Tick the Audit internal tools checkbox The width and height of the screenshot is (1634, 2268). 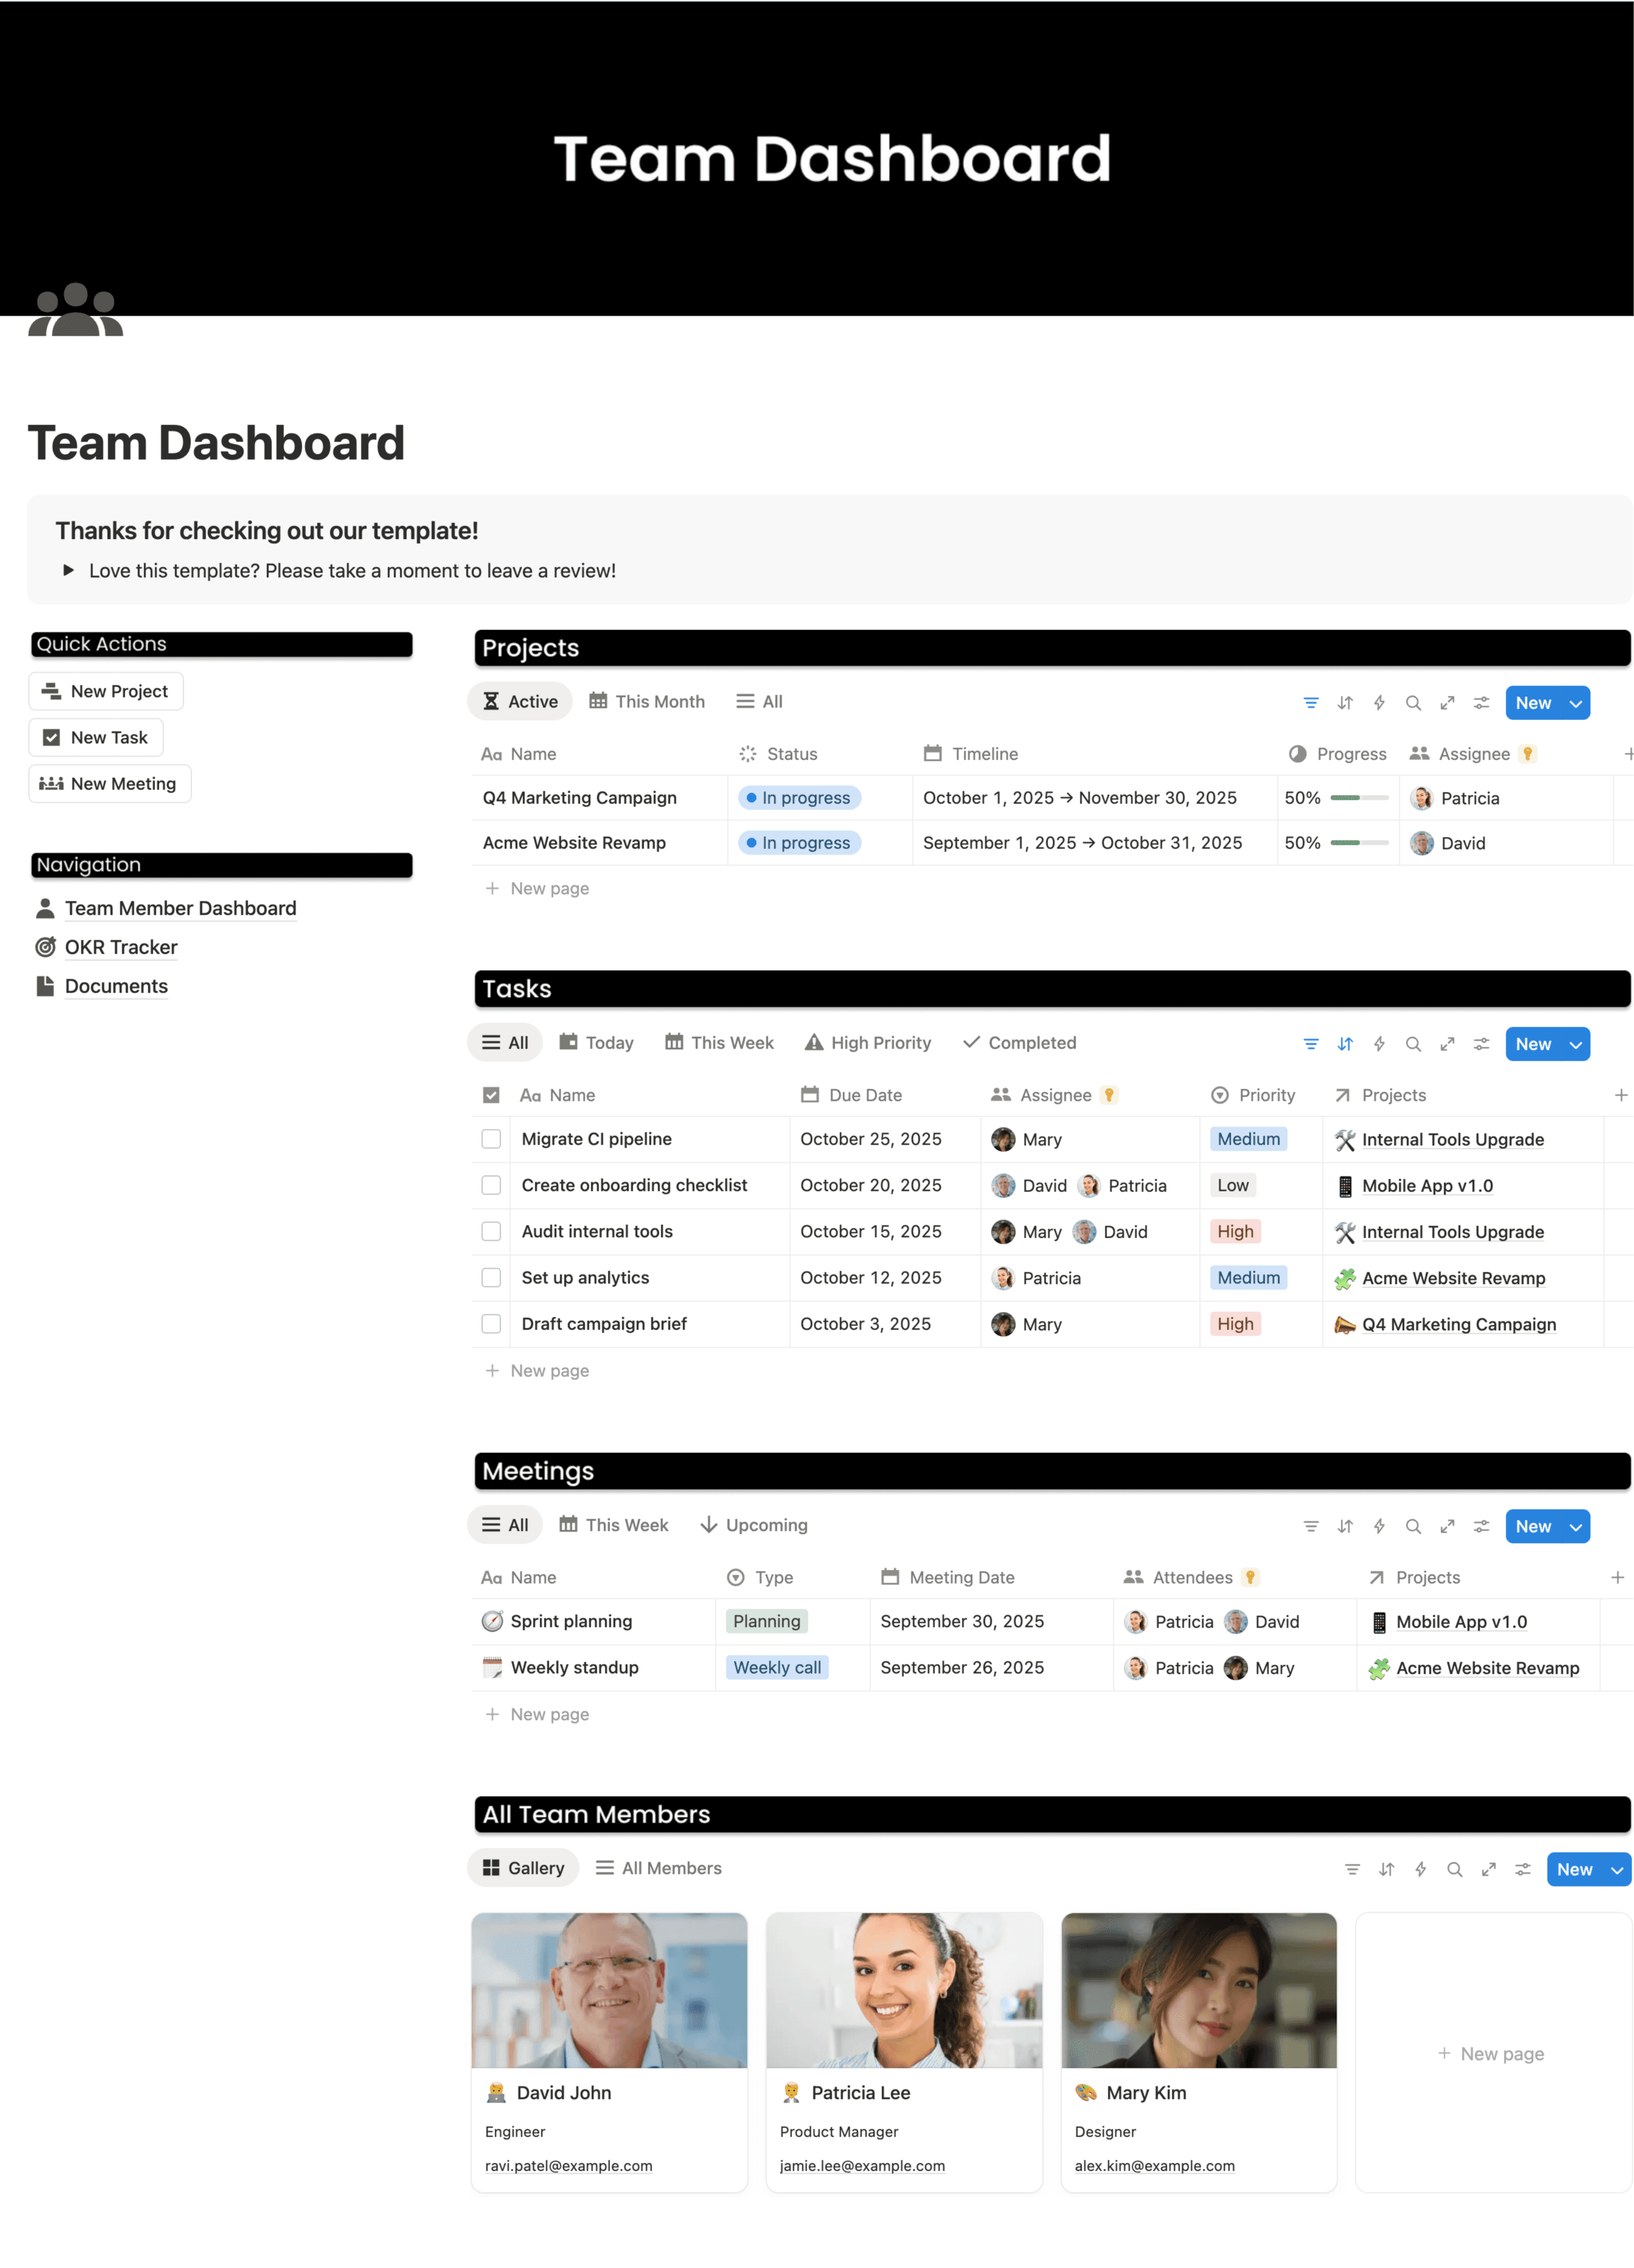pos(491,1231)
